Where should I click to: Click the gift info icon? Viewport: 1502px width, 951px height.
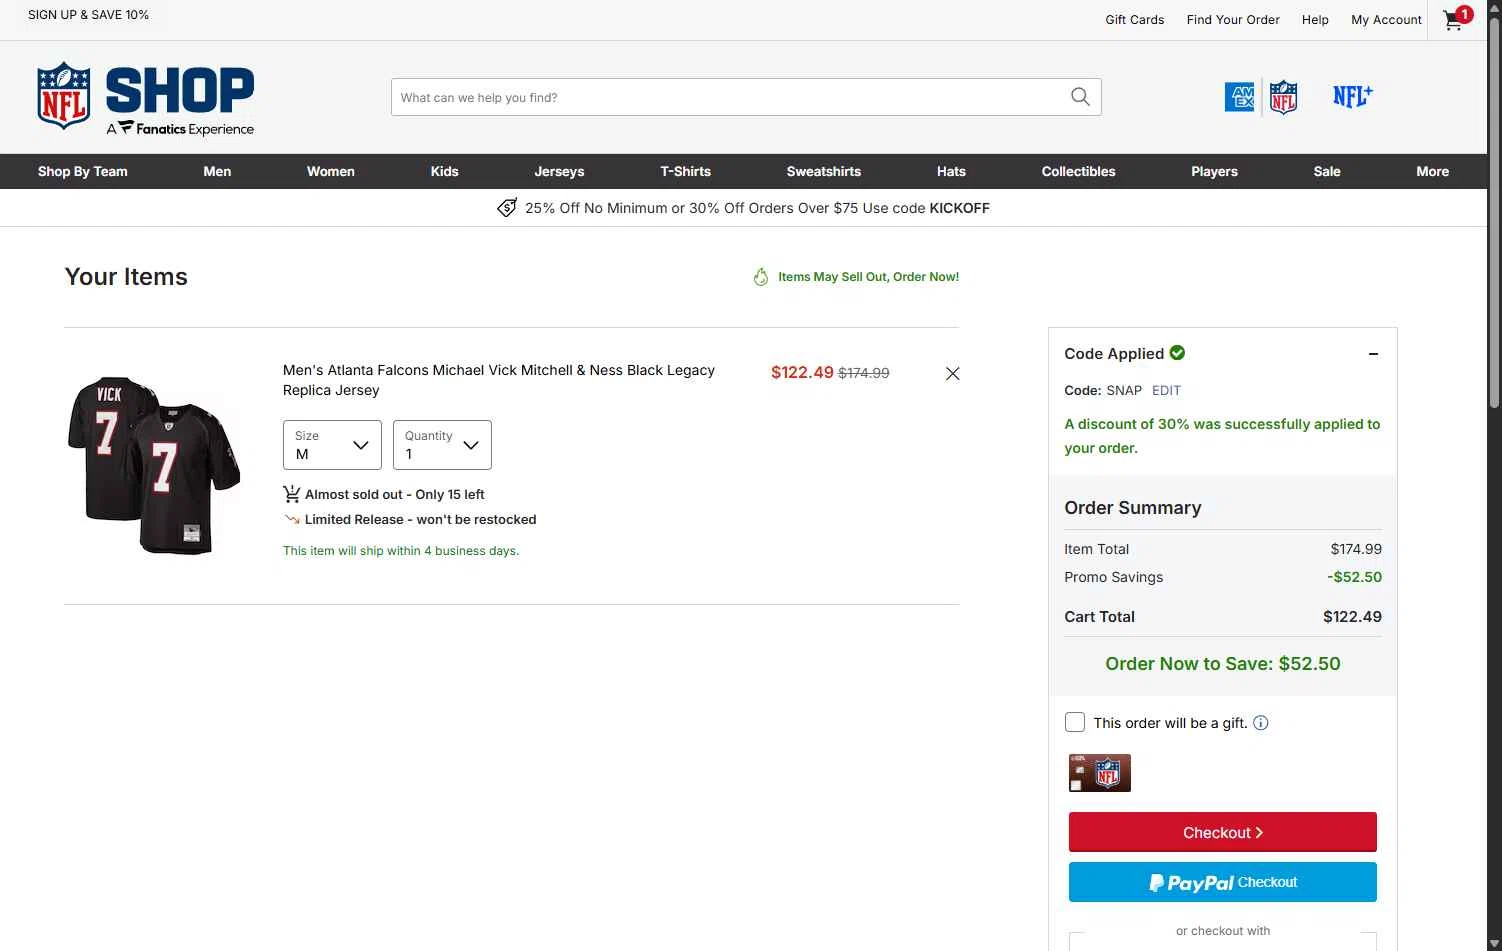(1261, 723)
